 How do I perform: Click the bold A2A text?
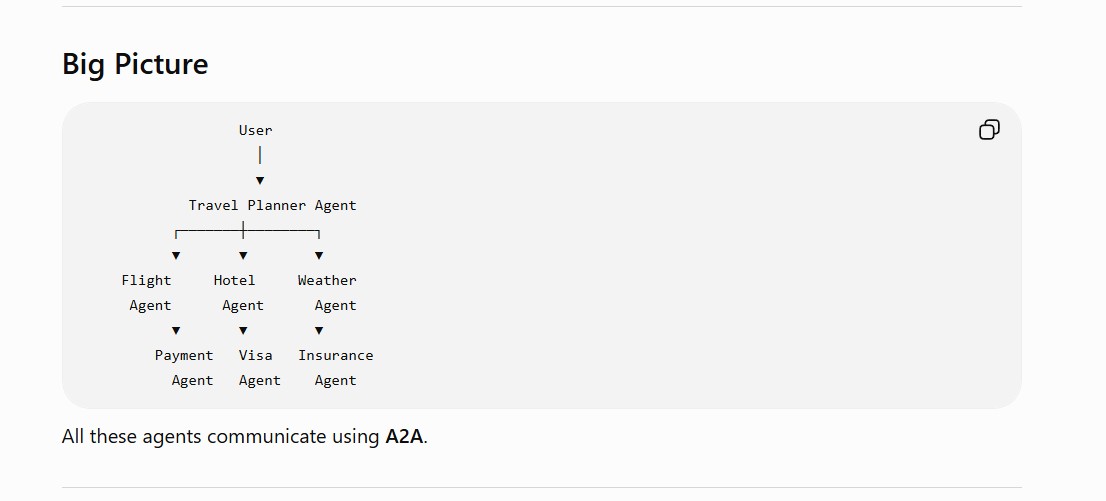coord(404,436)
